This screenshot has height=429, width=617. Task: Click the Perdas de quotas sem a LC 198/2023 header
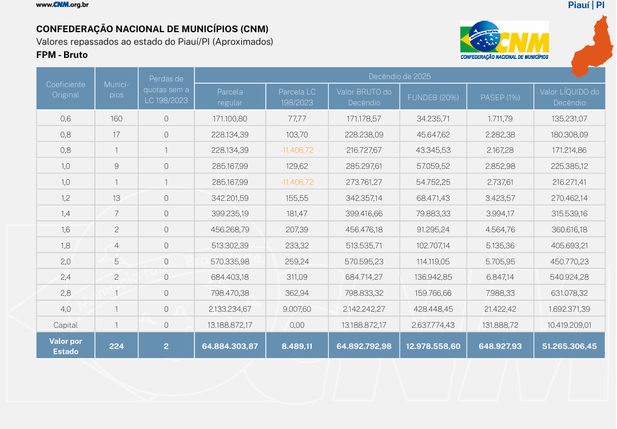click(x=166, y=89)
